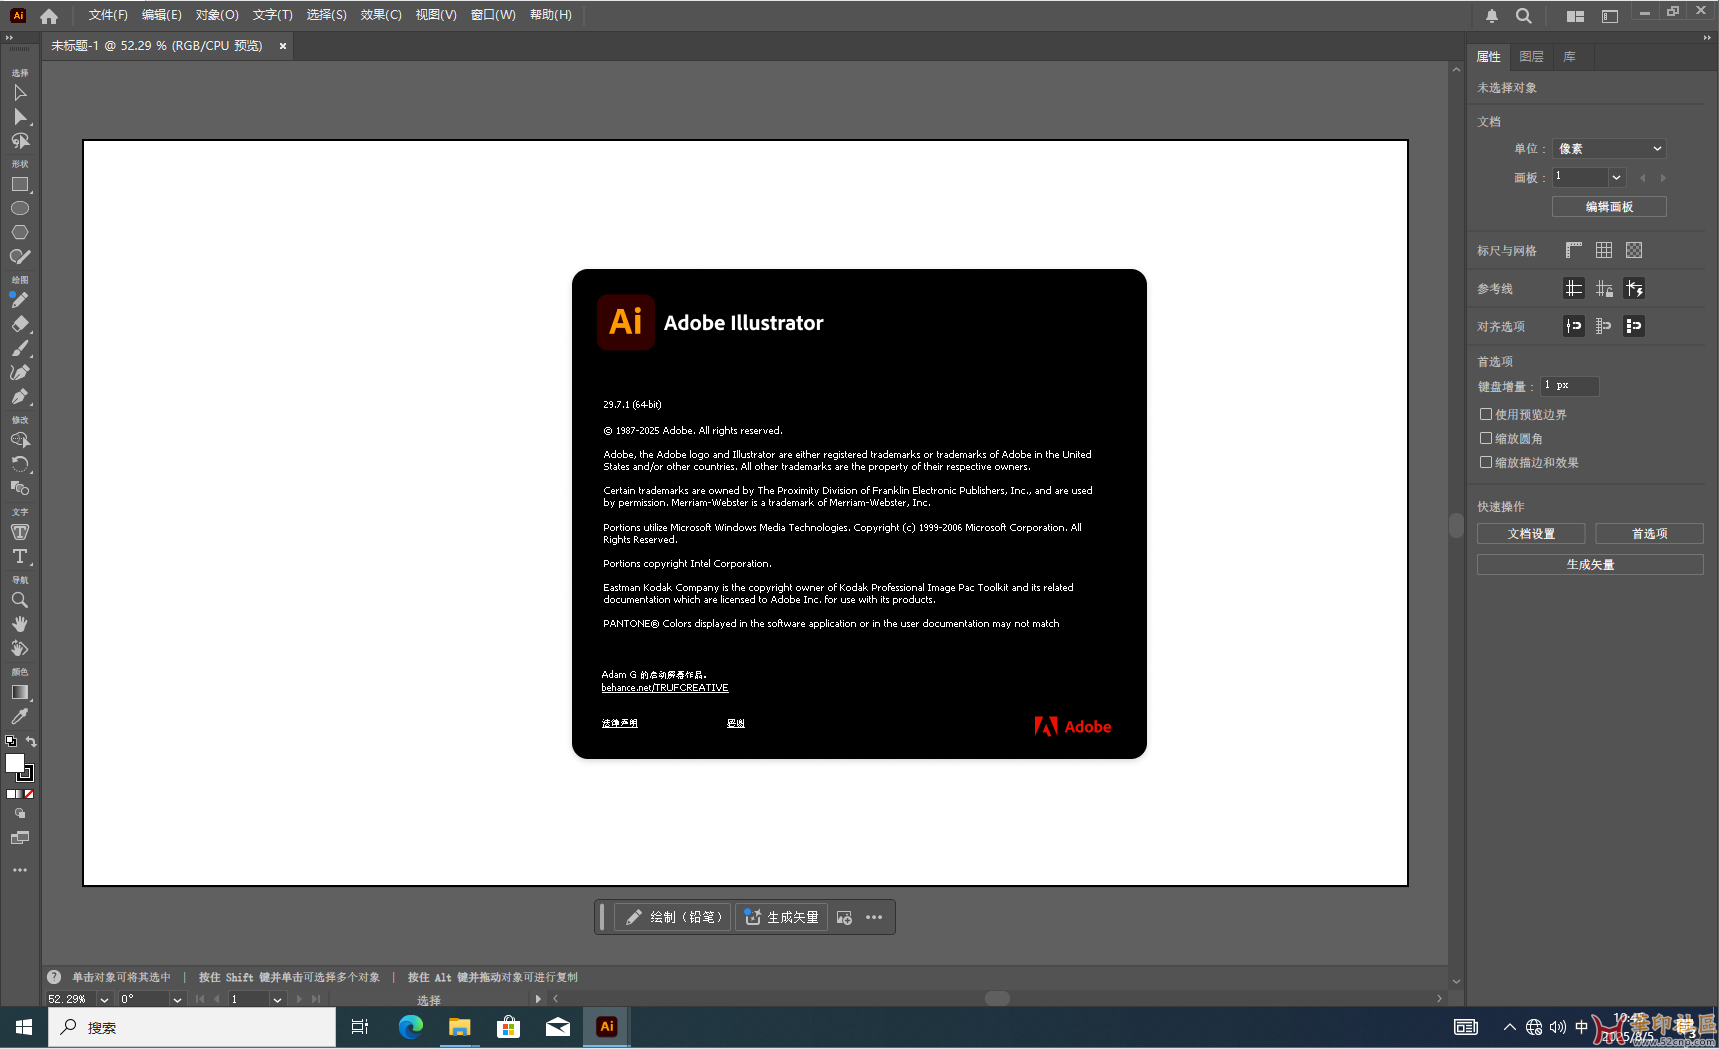Select the Direct Selection tool
1719x1049 pixels.
pos(20,117)
